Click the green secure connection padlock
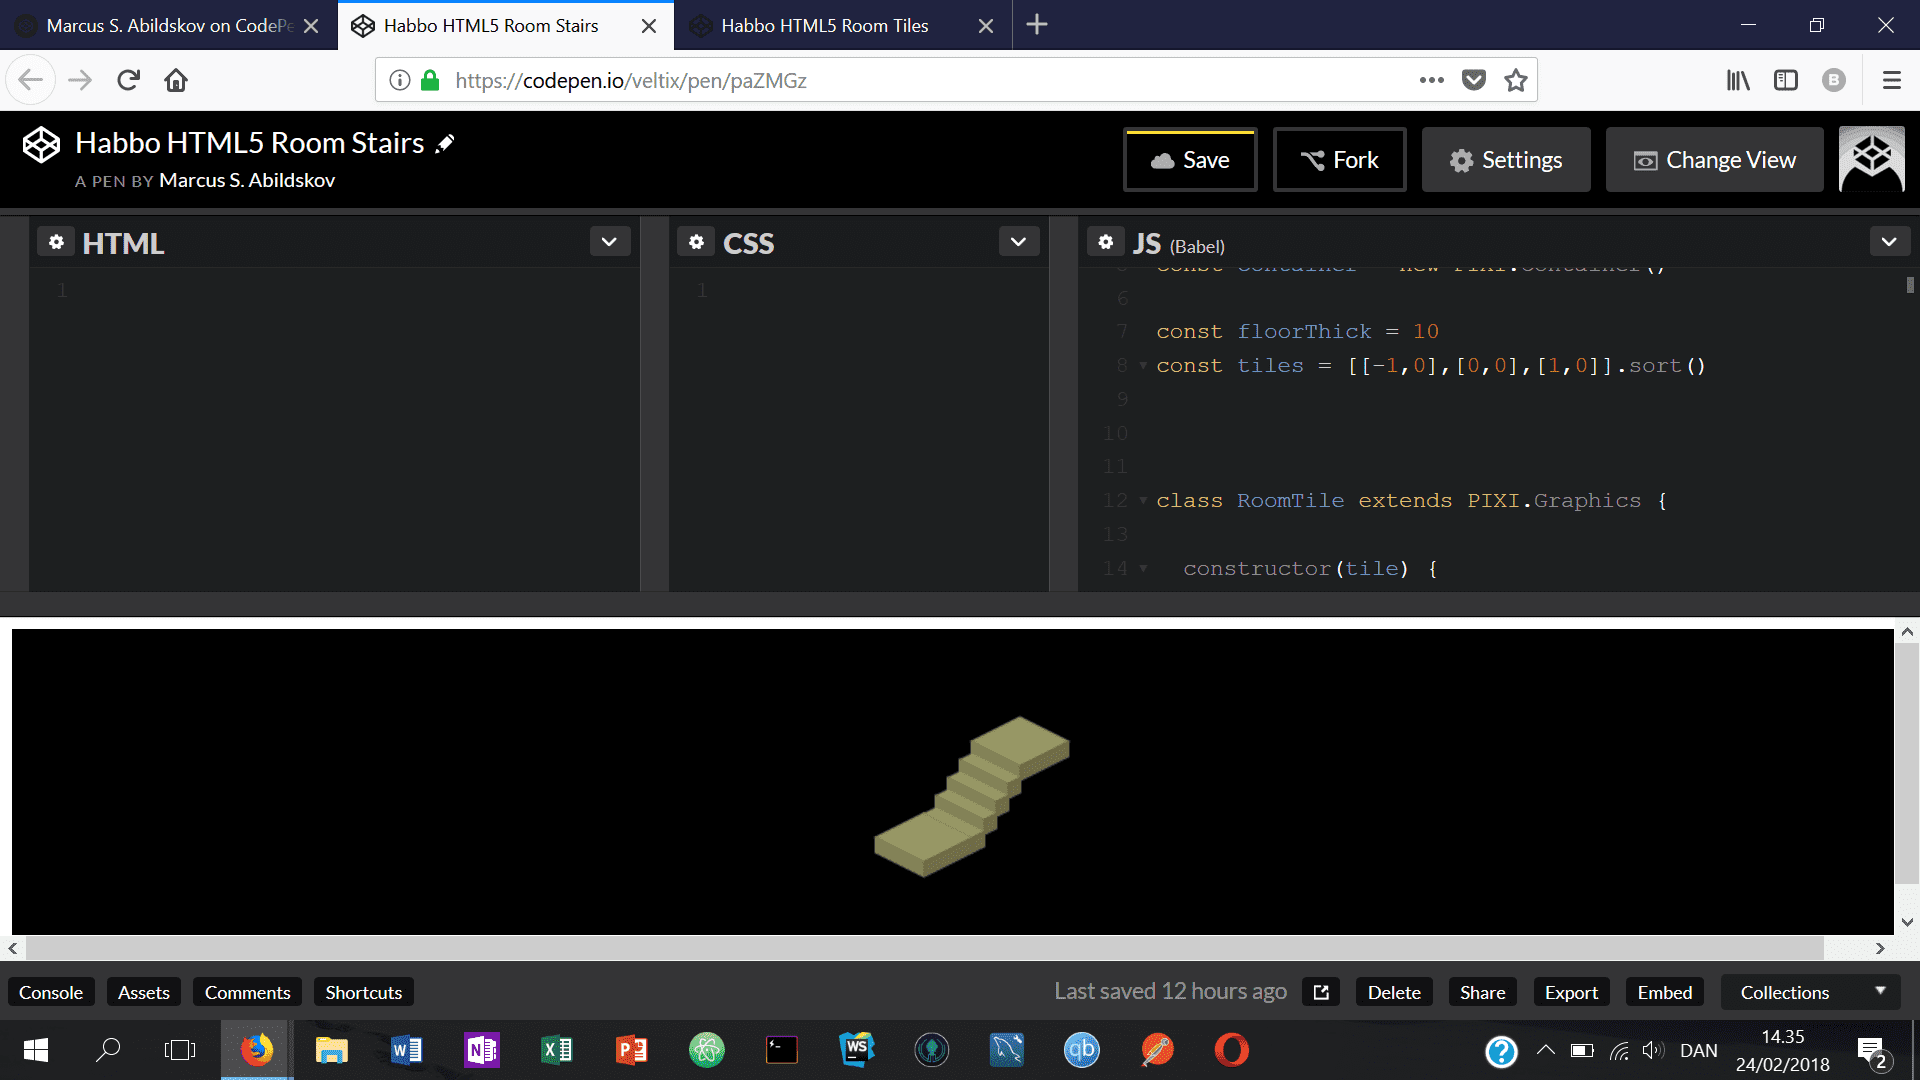The image size is (1920, 1080). 430,80
